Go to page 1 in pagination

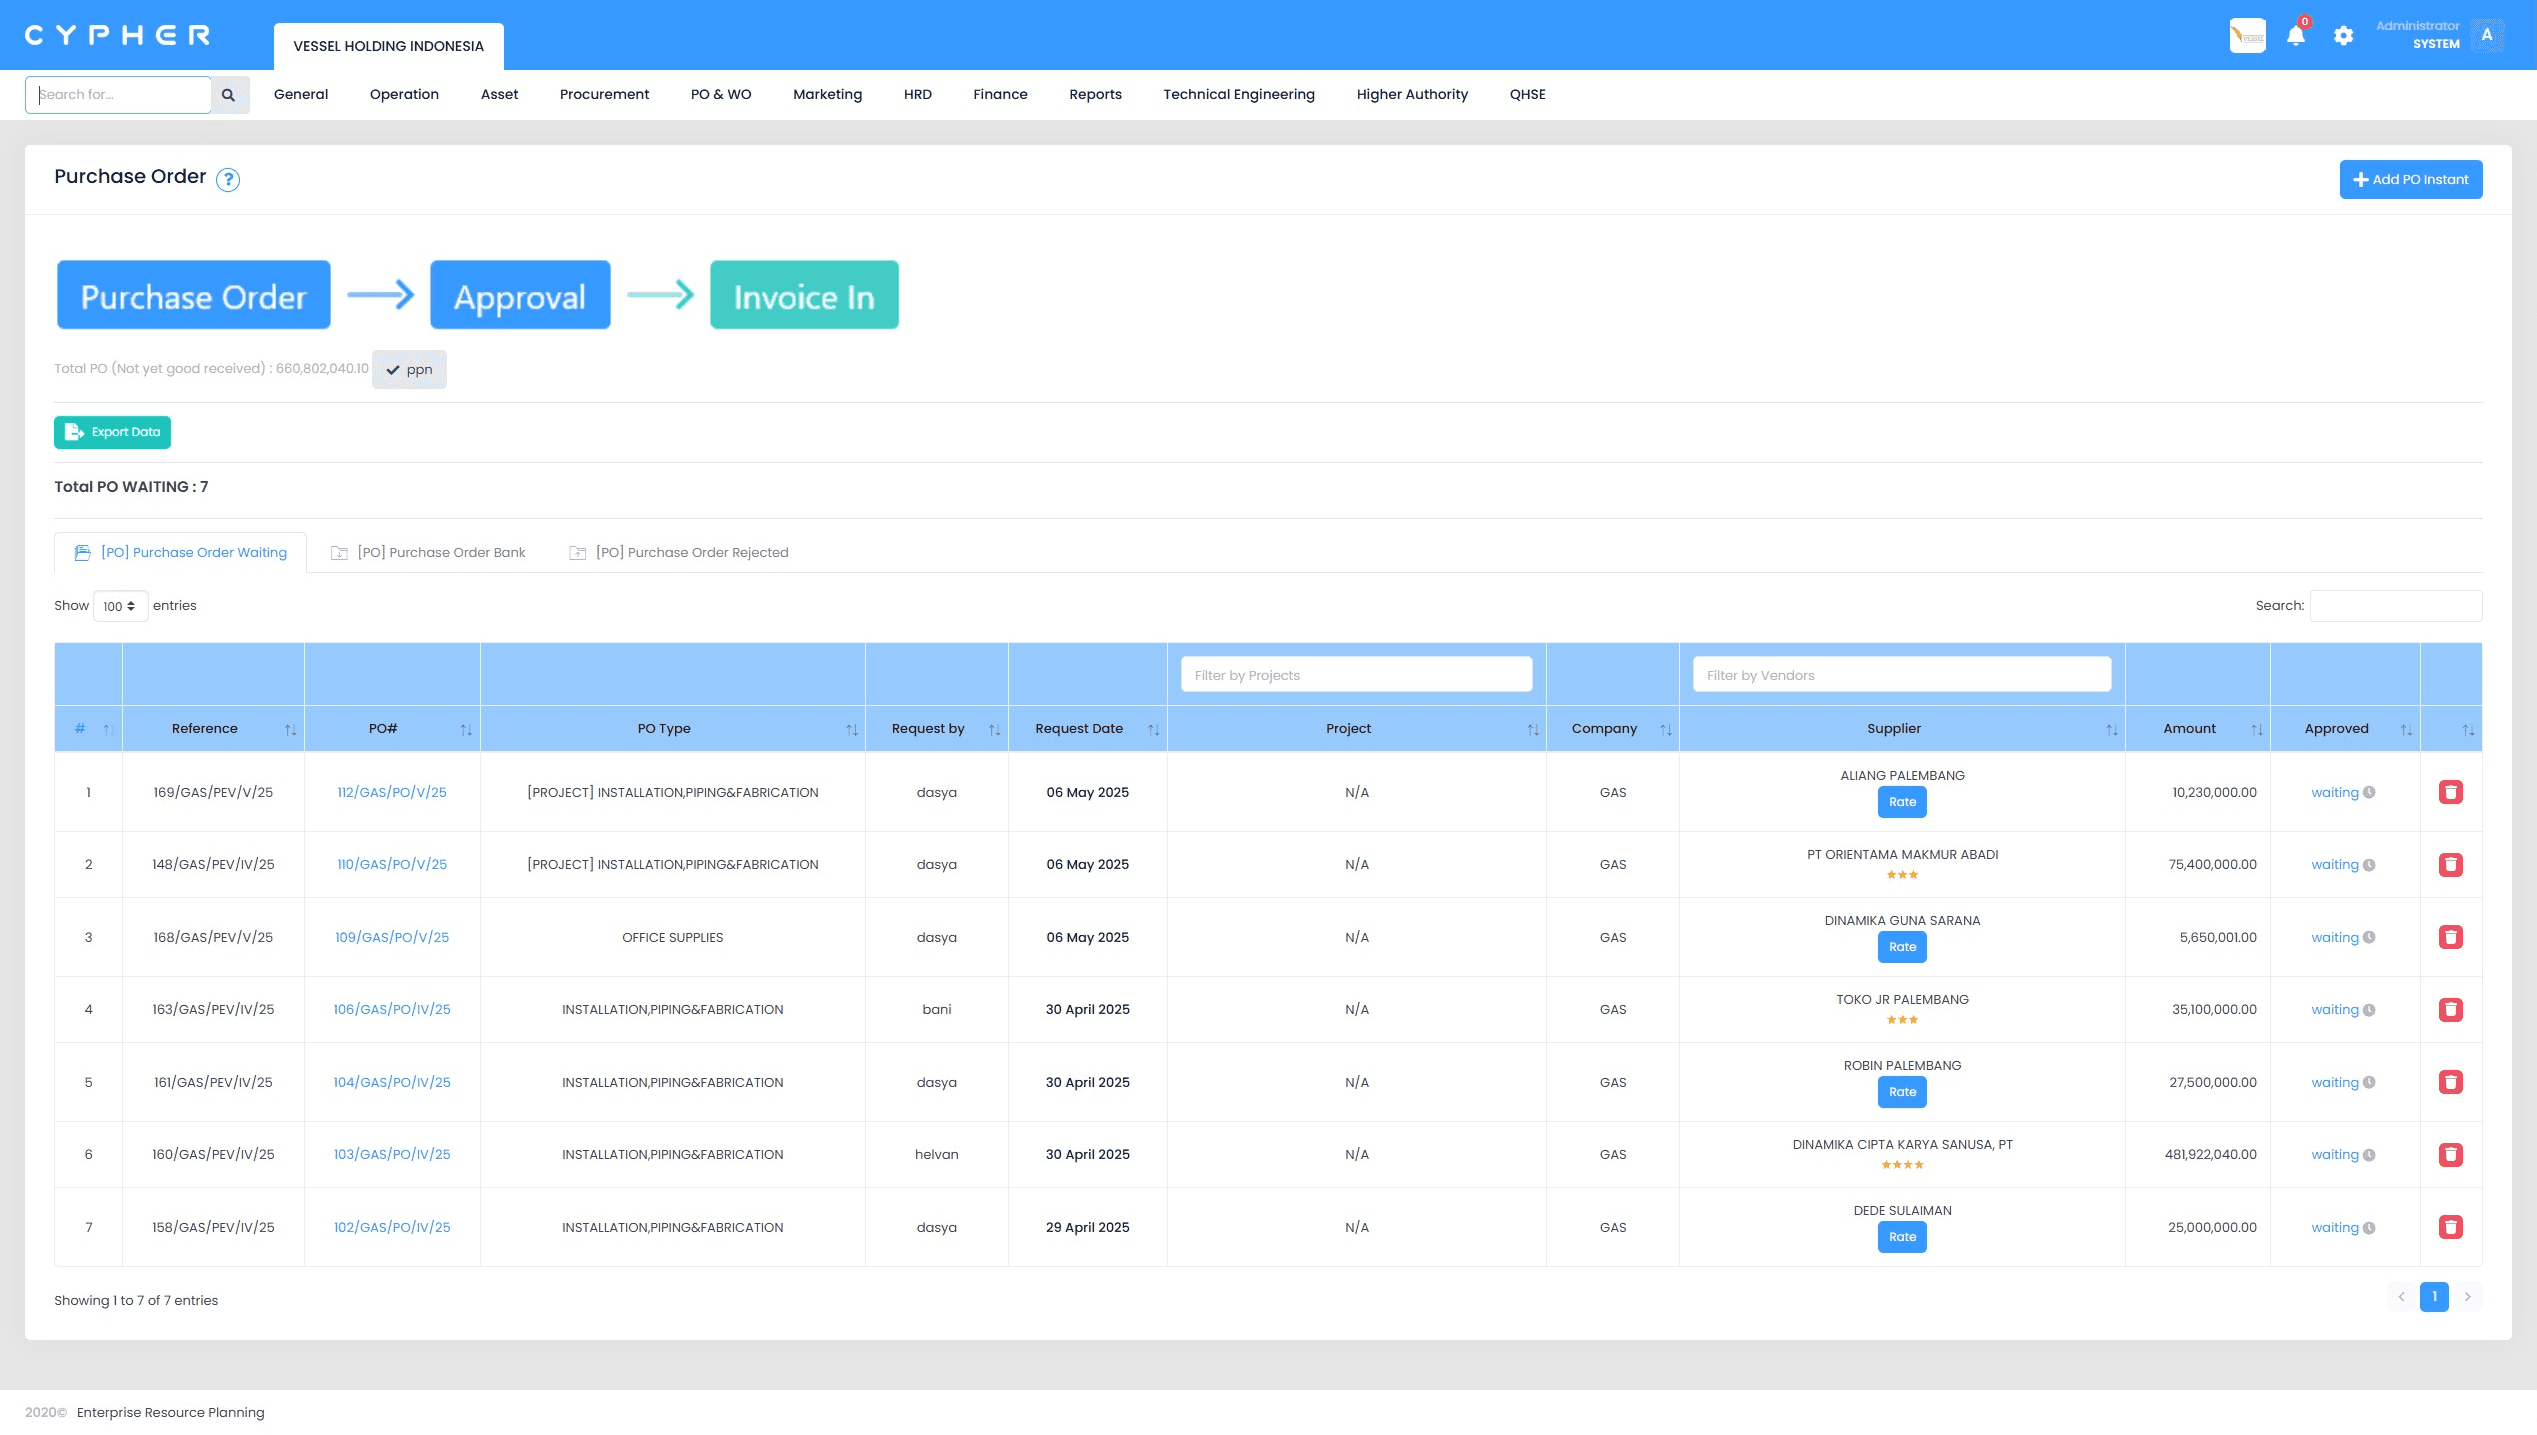(x=2434, y=1297)
